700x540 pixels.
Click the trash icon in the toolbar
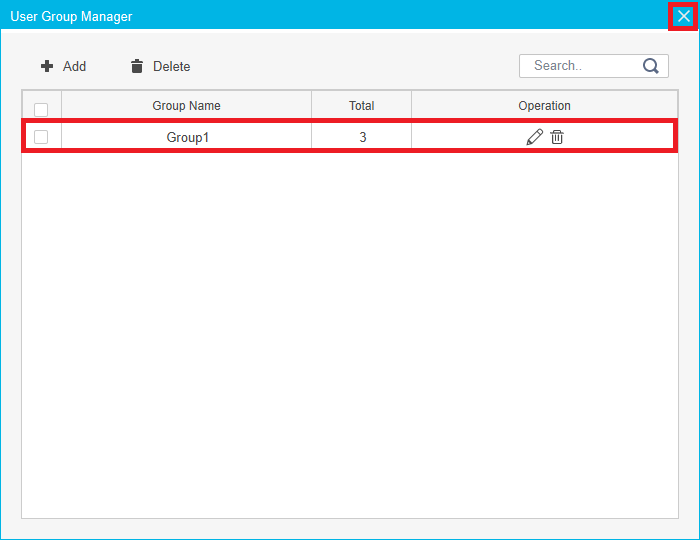coord(137,66)
